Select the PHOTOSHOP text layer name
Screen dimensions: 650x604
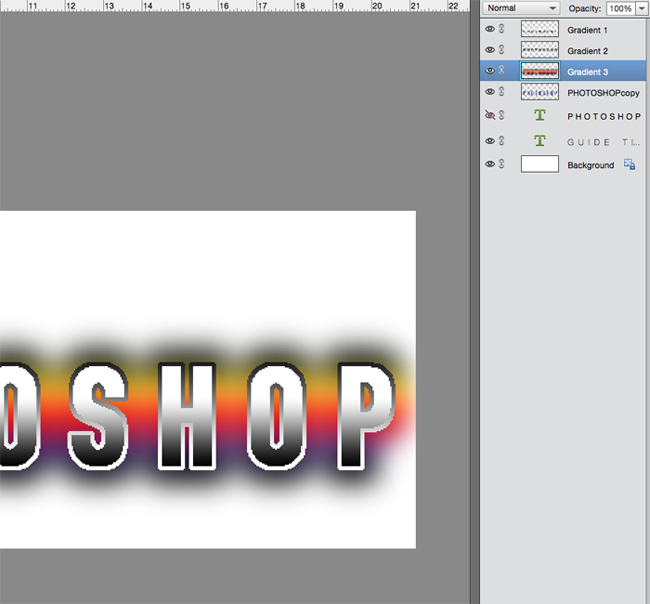tap(604, 116)
